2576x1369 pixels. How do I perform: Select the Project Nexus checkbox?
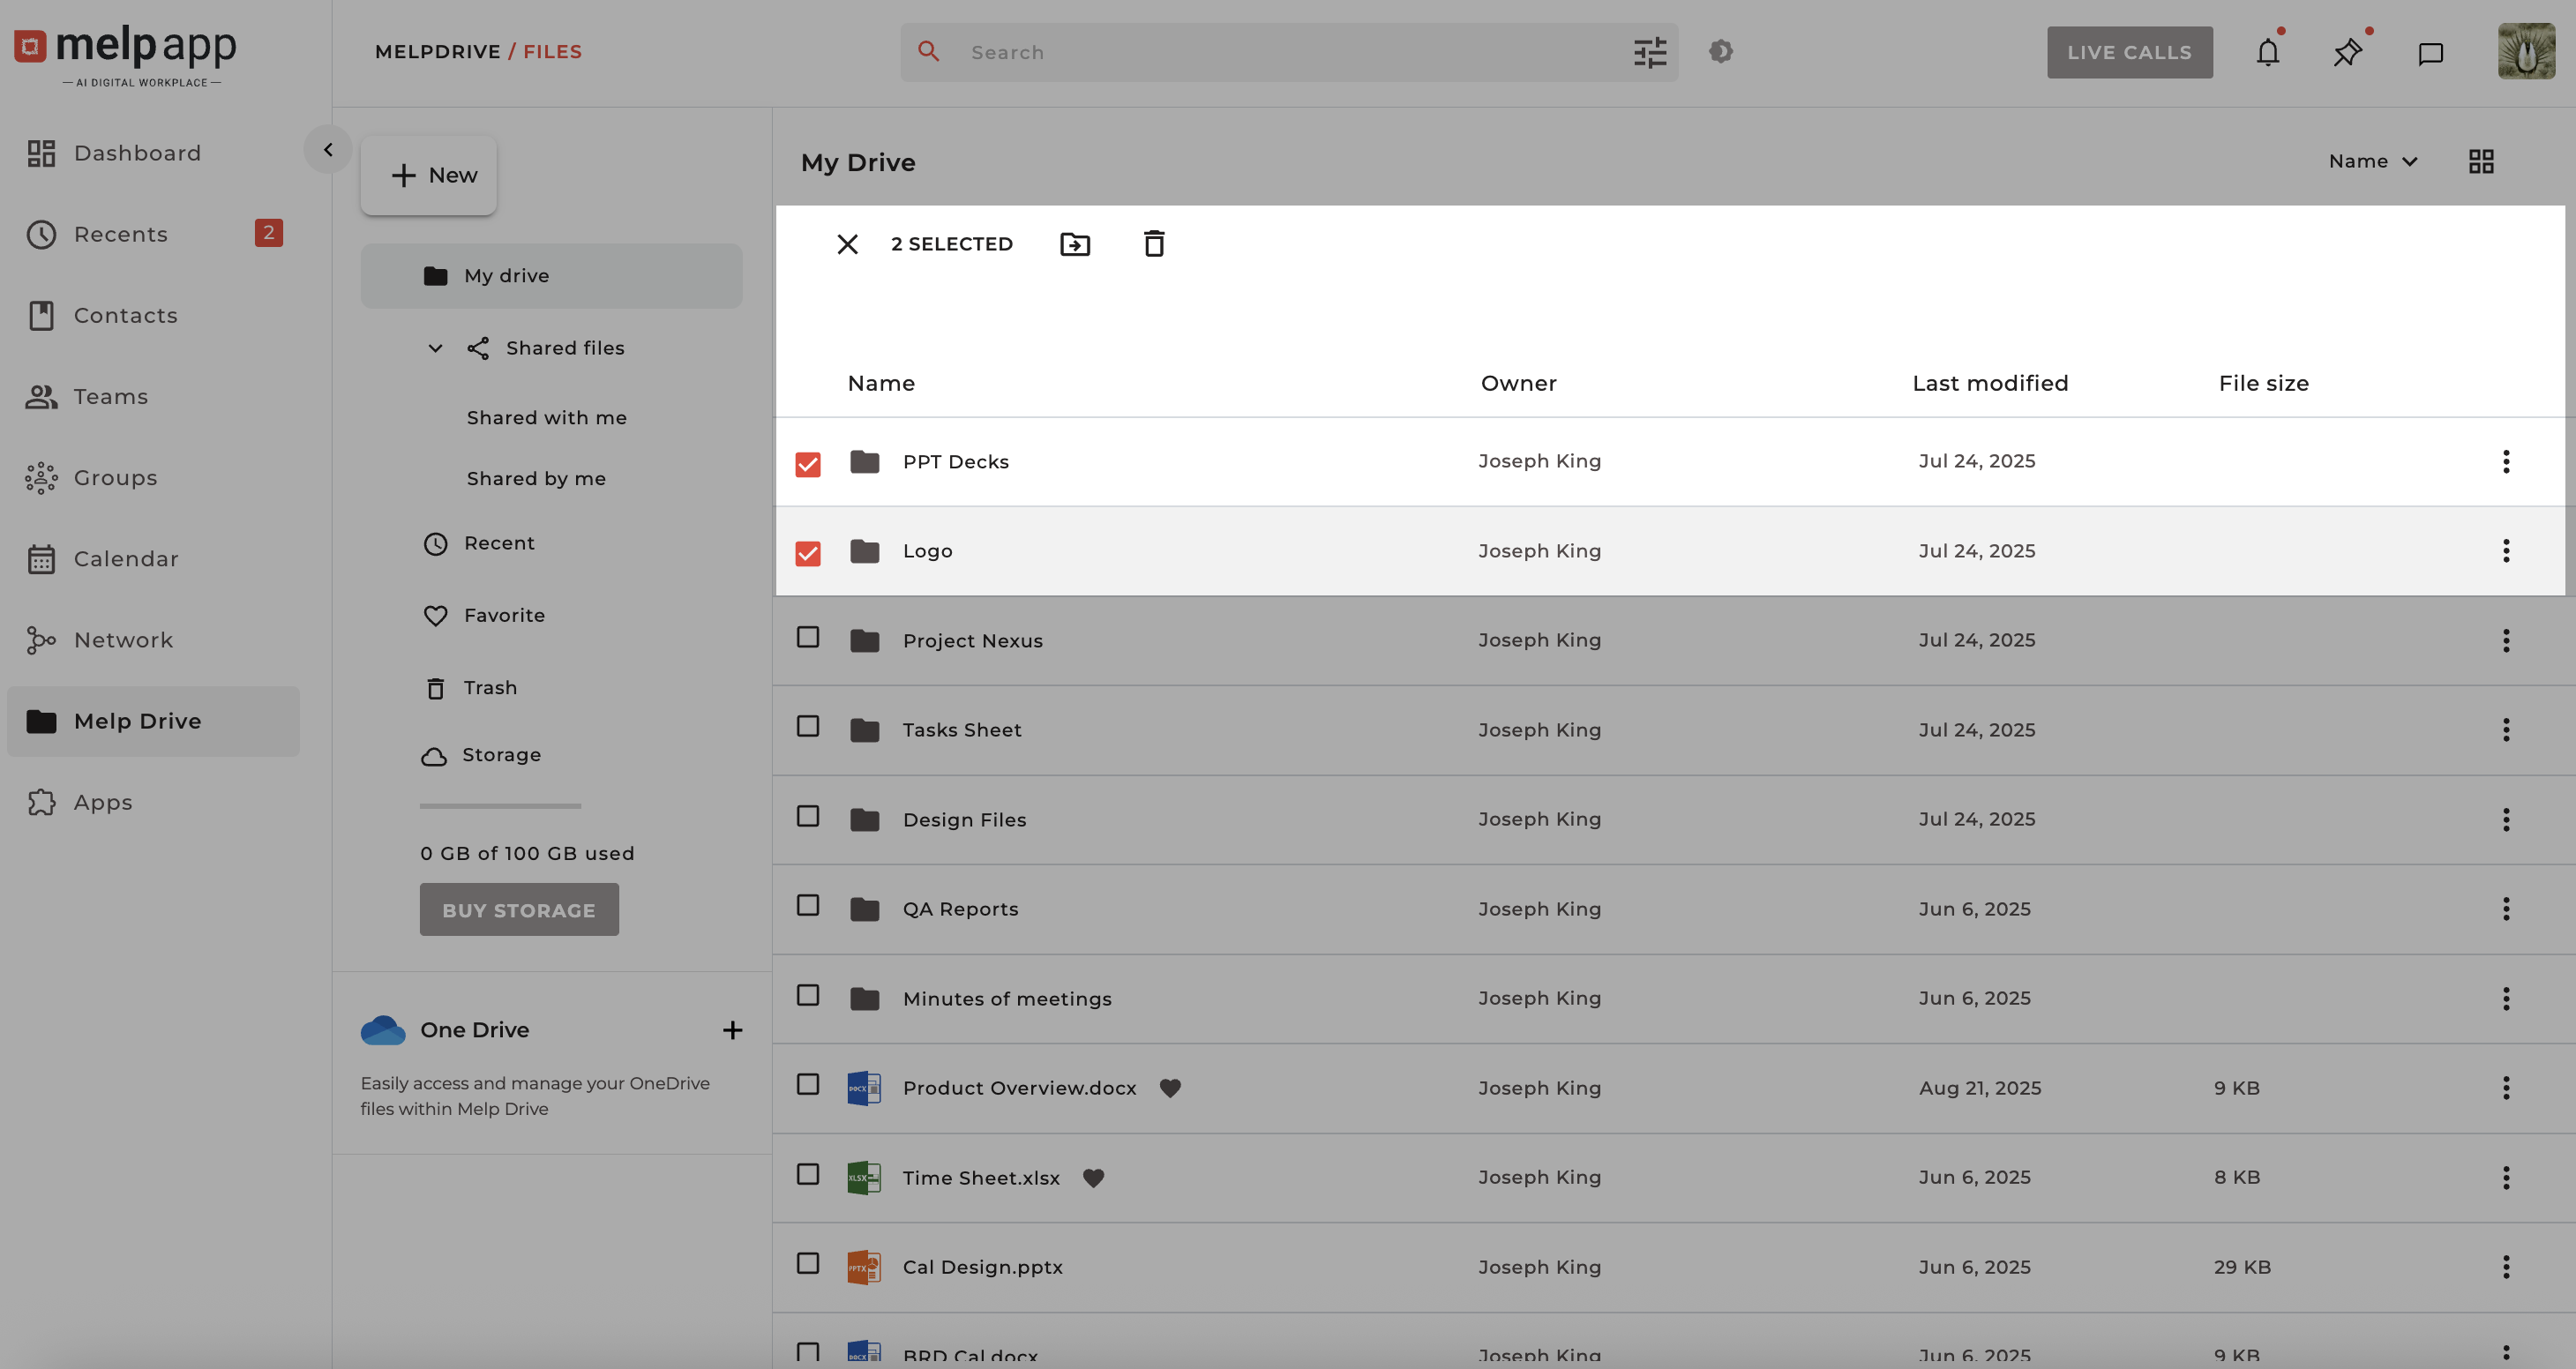808,638
